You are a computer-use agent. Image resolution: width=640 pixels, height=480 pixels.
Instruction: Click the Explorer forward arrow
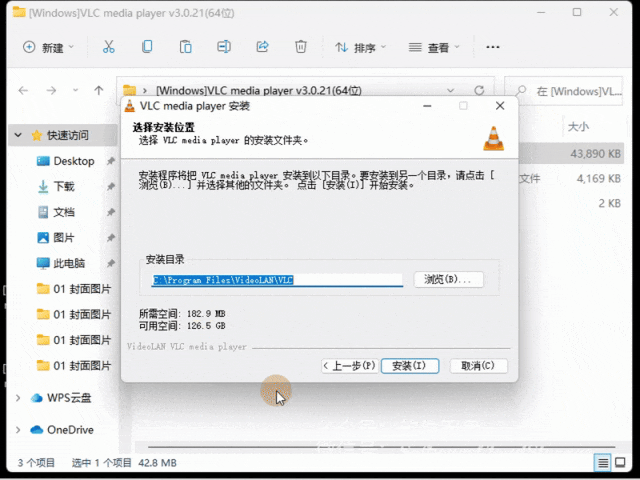(51, 90)
